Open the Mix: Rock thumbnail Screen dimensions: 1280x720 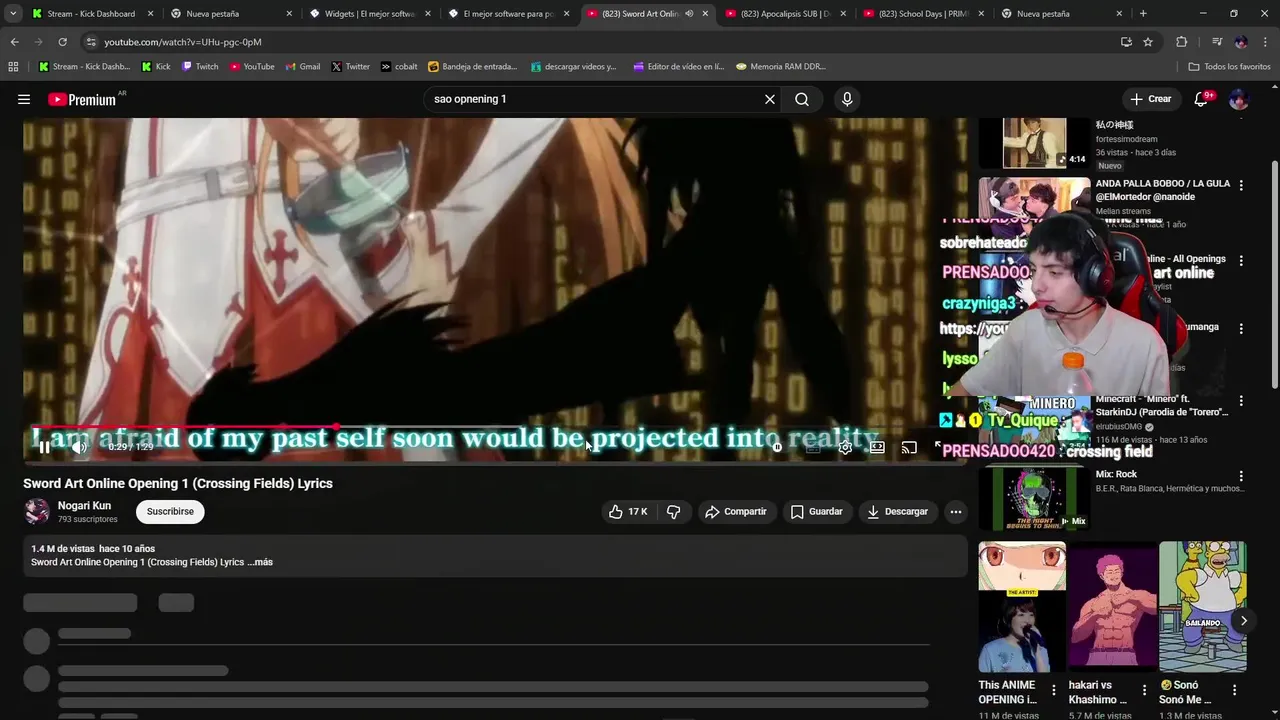[x=1034, y=497]
